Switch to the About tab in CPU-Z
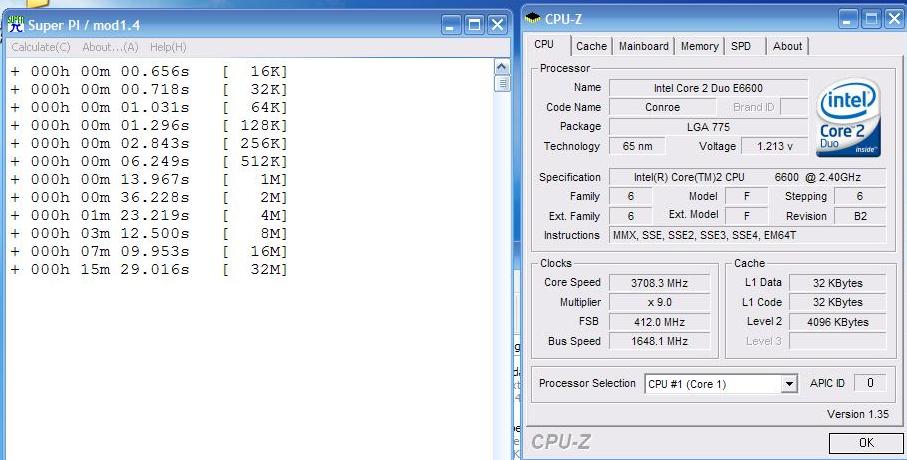907x460 pixels. [787, 46]
